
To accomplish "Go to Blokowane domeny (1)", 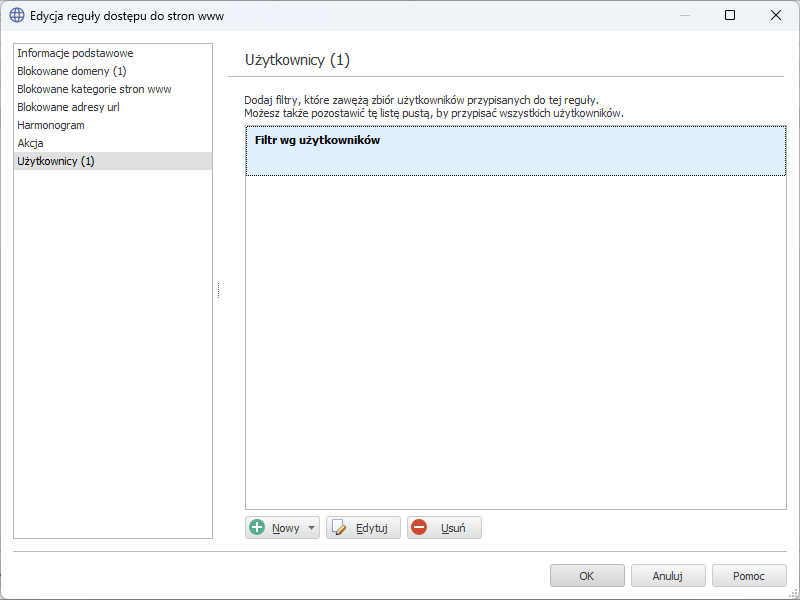I will 72,71.
